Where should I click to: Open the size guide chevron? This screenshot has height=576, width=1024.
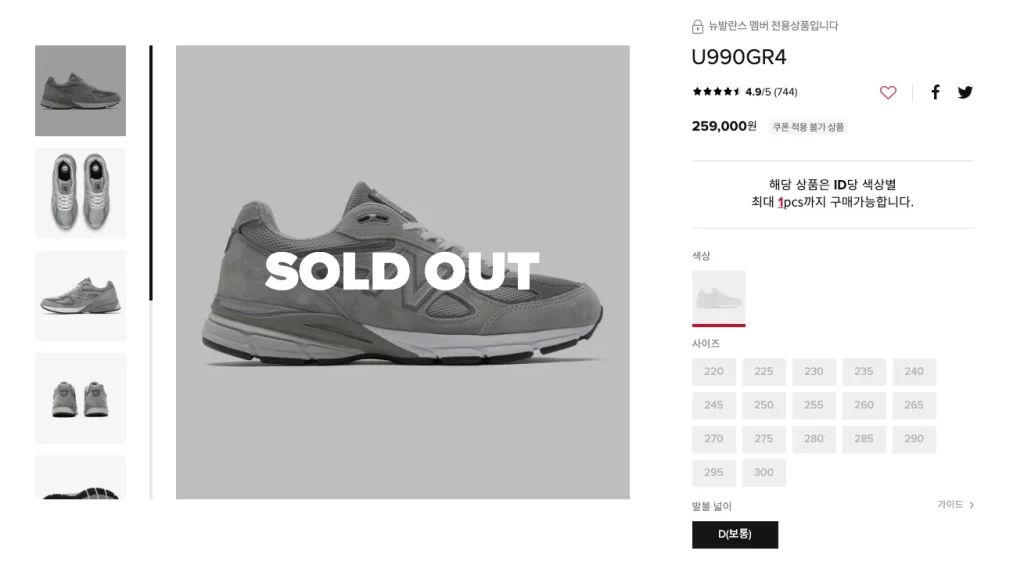[971, 505]
